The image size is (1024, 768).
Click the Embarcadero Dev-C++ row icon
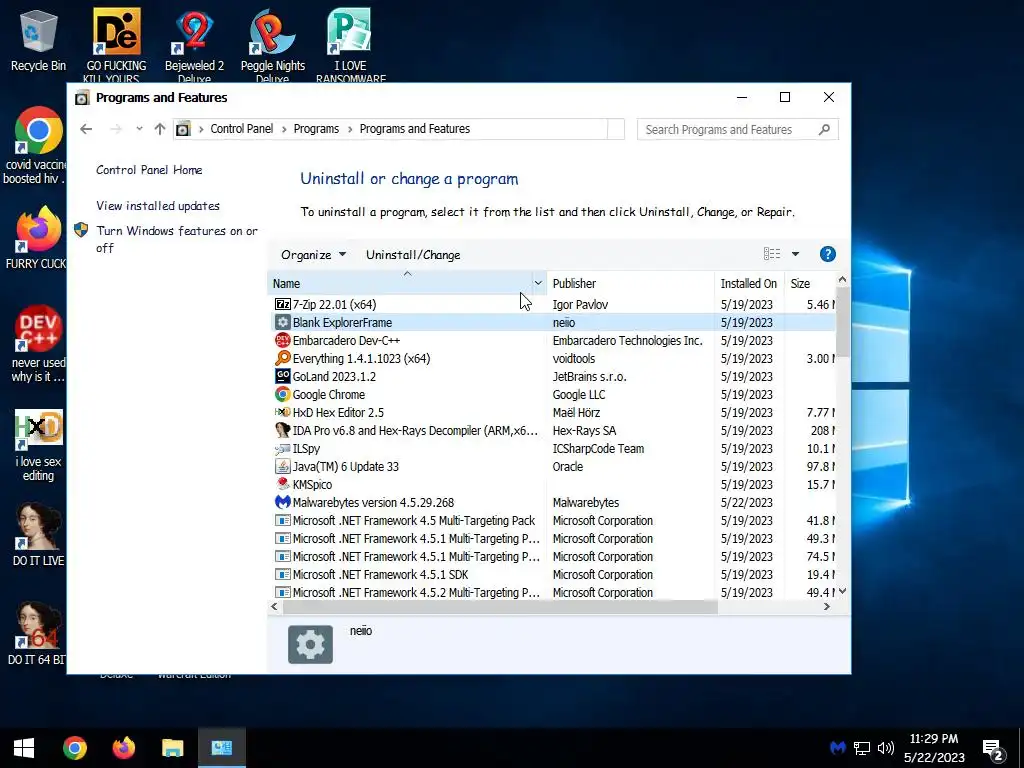(x=282, y=340)
